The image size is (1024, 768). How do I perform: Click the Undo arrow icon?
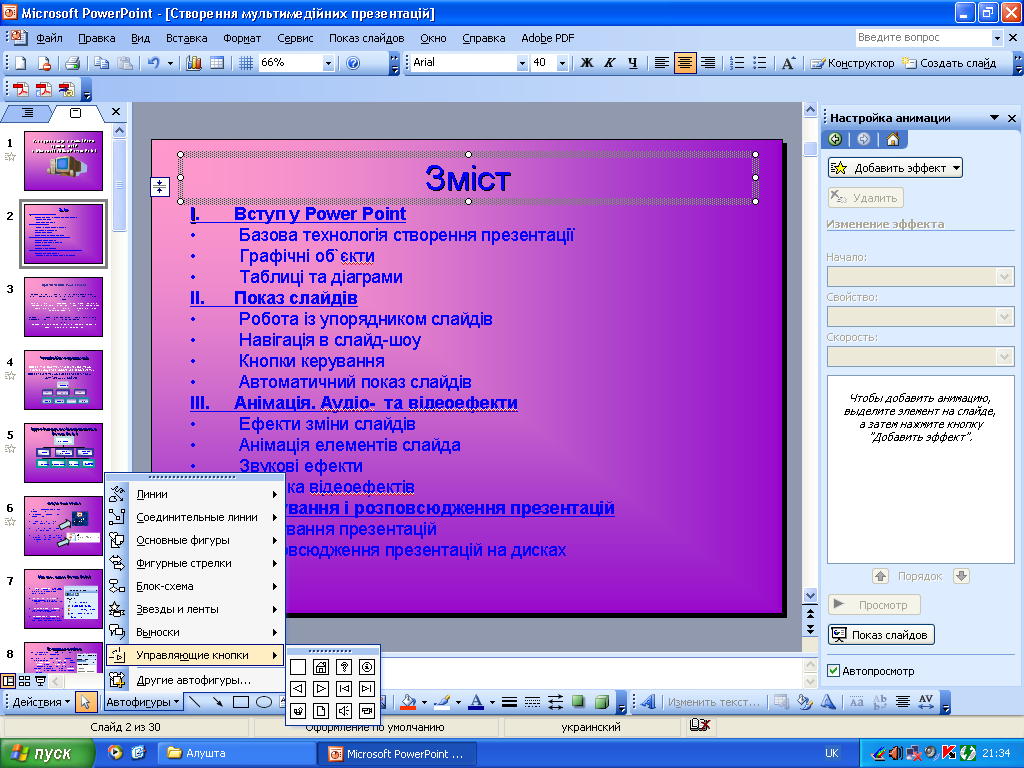(x=153, y=63)
